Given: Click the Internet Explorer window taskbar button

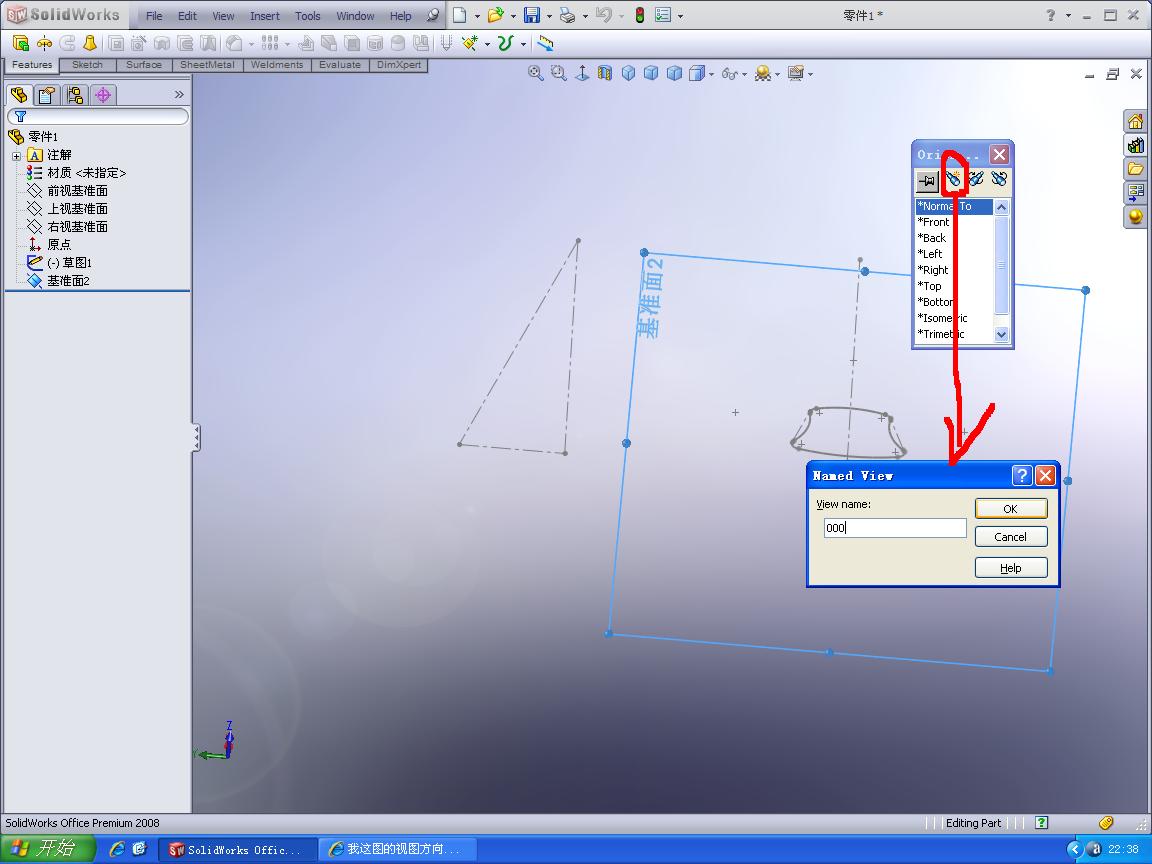Looking at the screenshot, I should 397,849.
